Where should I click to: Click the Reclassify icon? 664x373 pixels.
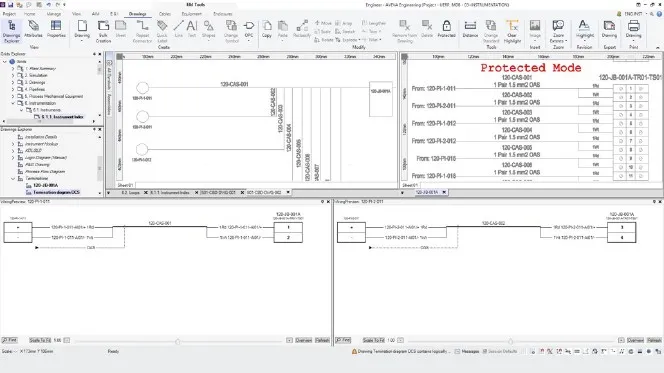[302, 29]
